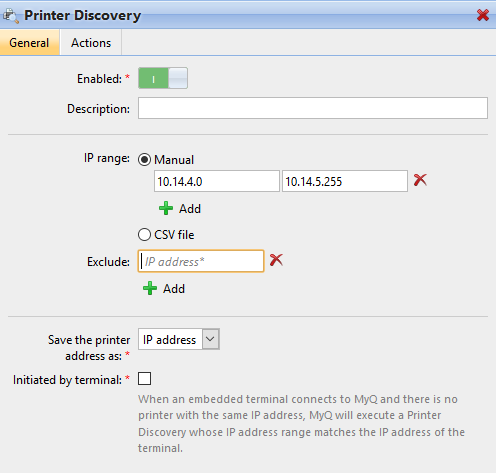Click the green plus icon under the Exclude field

point(150,288)
